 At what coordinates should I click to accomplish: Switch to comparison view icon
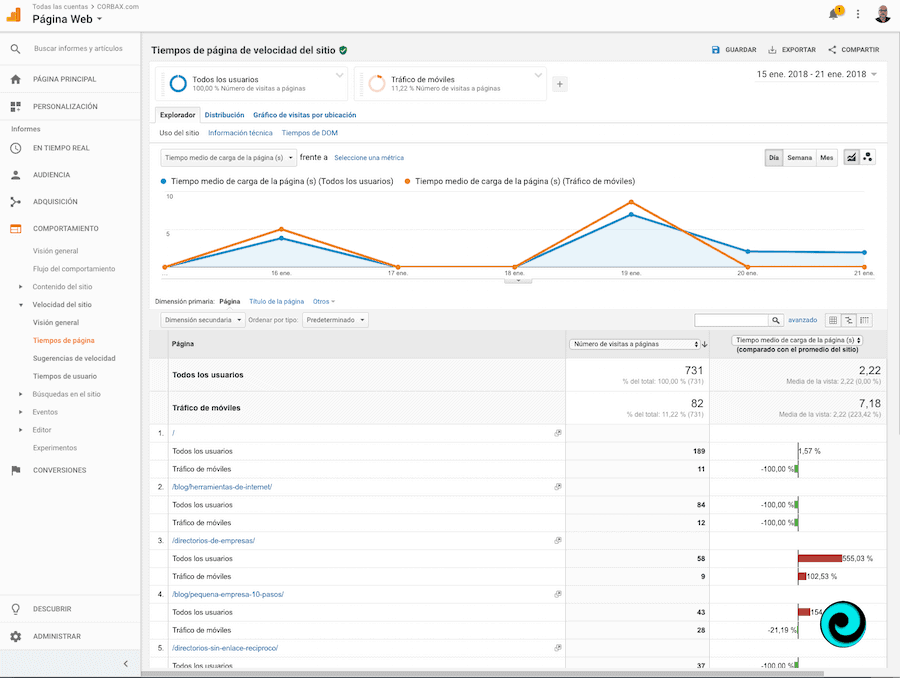pos(848,320)
